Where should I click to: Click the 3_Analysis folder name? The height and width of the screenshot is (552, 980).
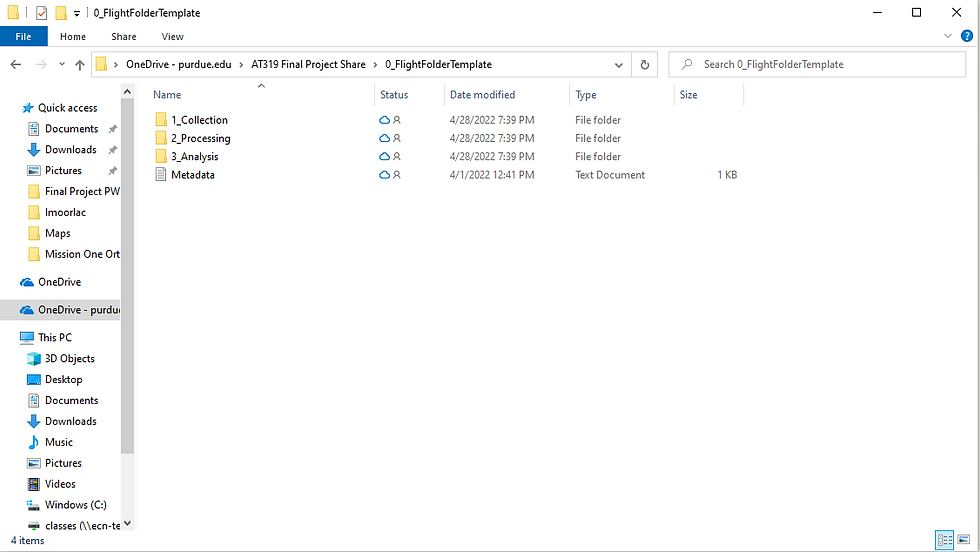[x=195, y=156]
